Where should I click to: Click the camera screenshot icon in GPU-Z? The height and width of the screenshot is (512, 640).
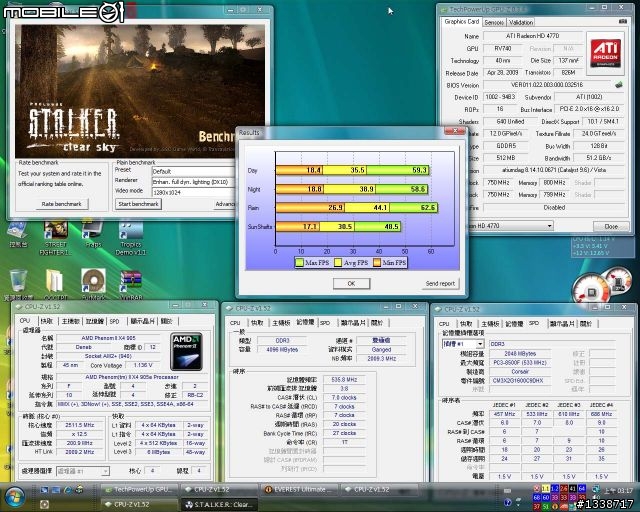coord(622,21)
